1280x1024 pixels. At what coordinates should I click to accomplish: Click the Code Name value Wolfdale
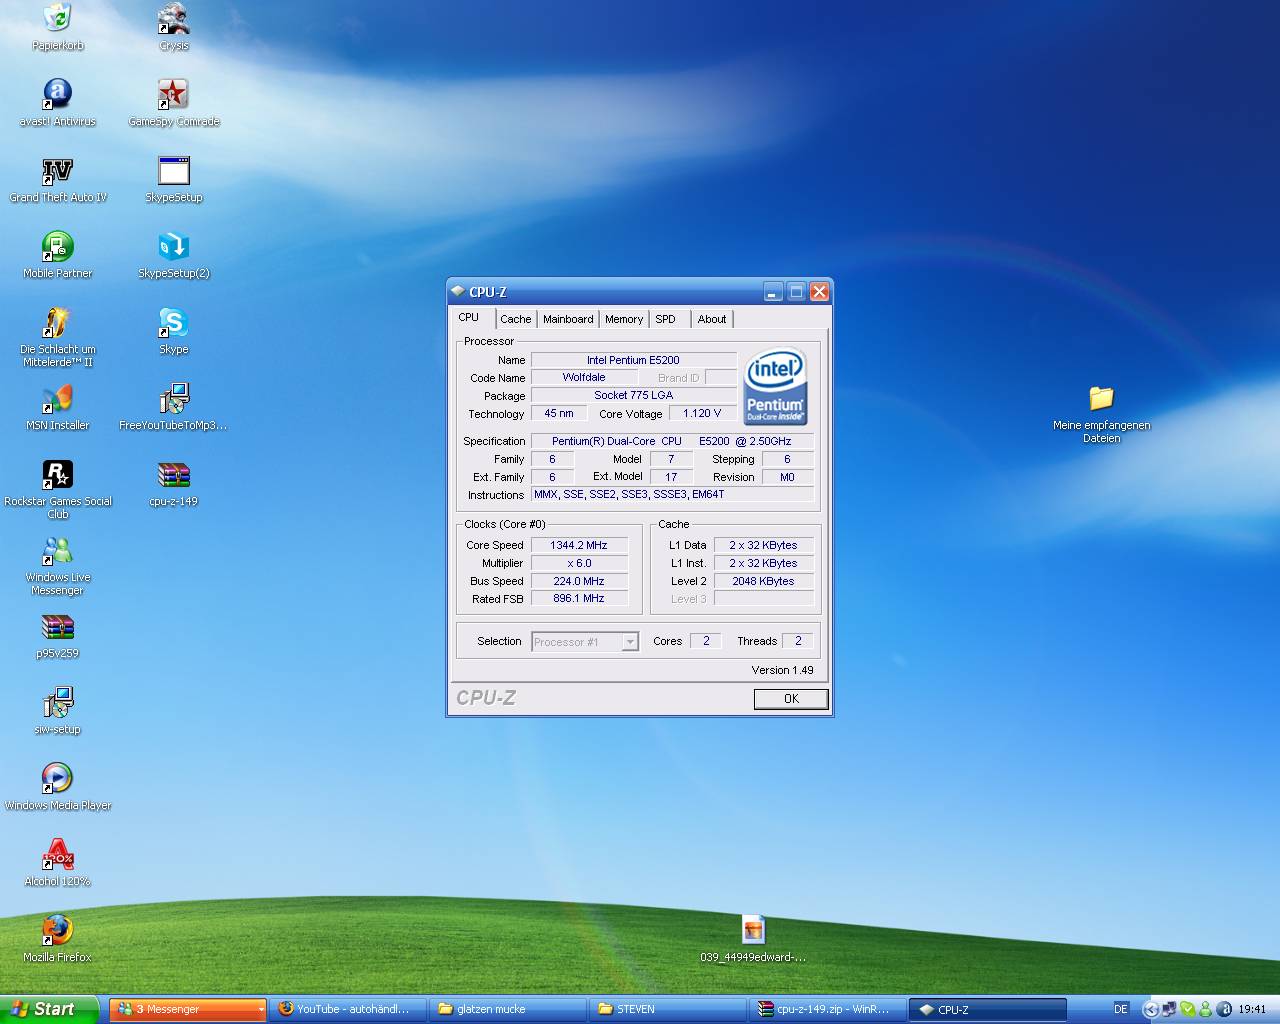coord(583,377)
